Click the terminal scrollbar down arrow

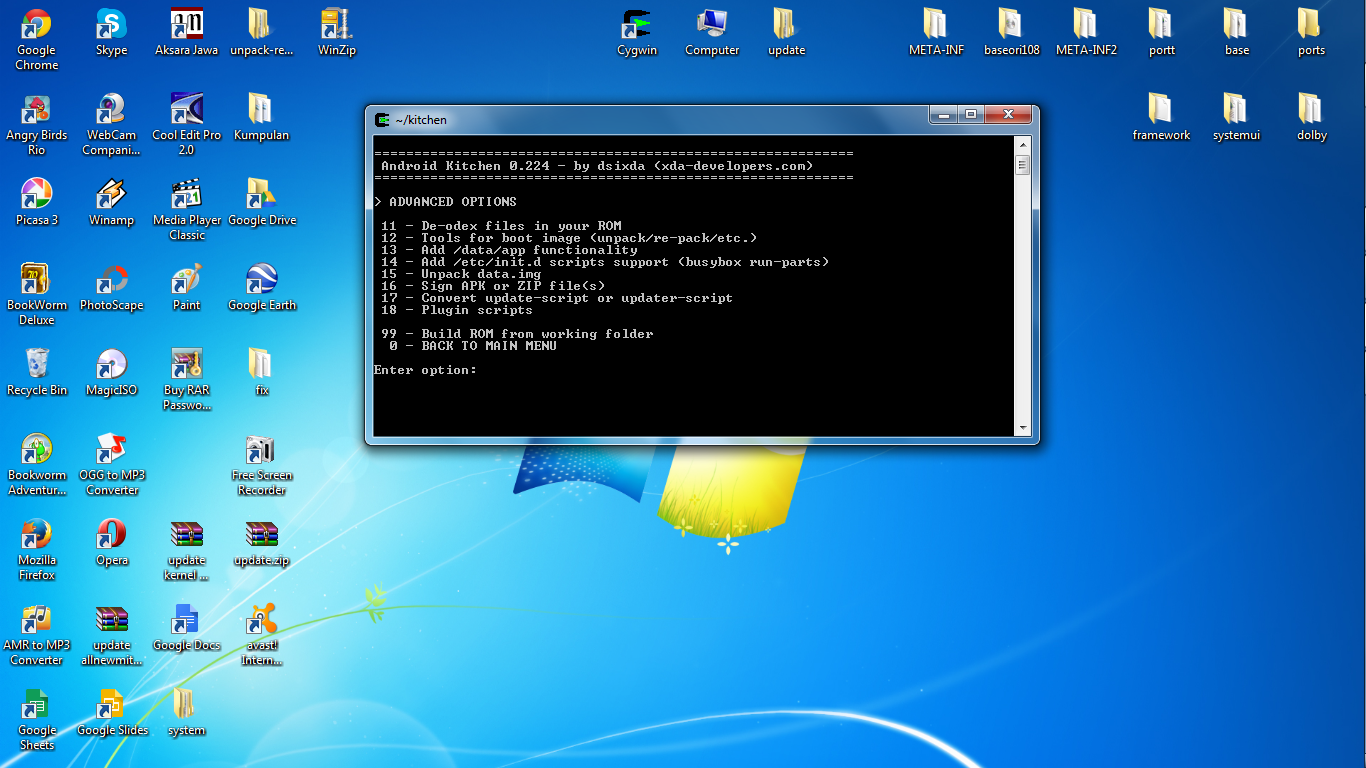pyautogui.click(x=1022, y=427)
